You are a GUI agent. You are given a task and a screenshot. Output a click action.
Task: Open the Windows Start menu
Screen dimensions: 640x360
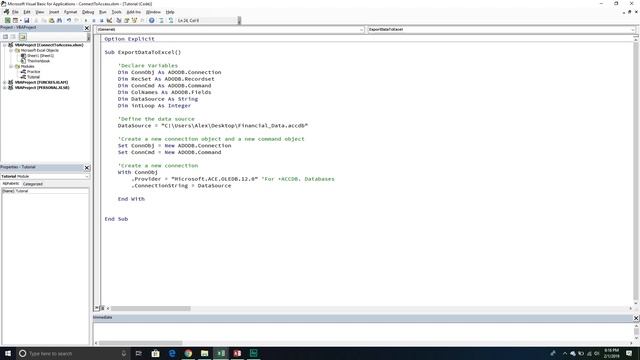click(x=8, y=353)
